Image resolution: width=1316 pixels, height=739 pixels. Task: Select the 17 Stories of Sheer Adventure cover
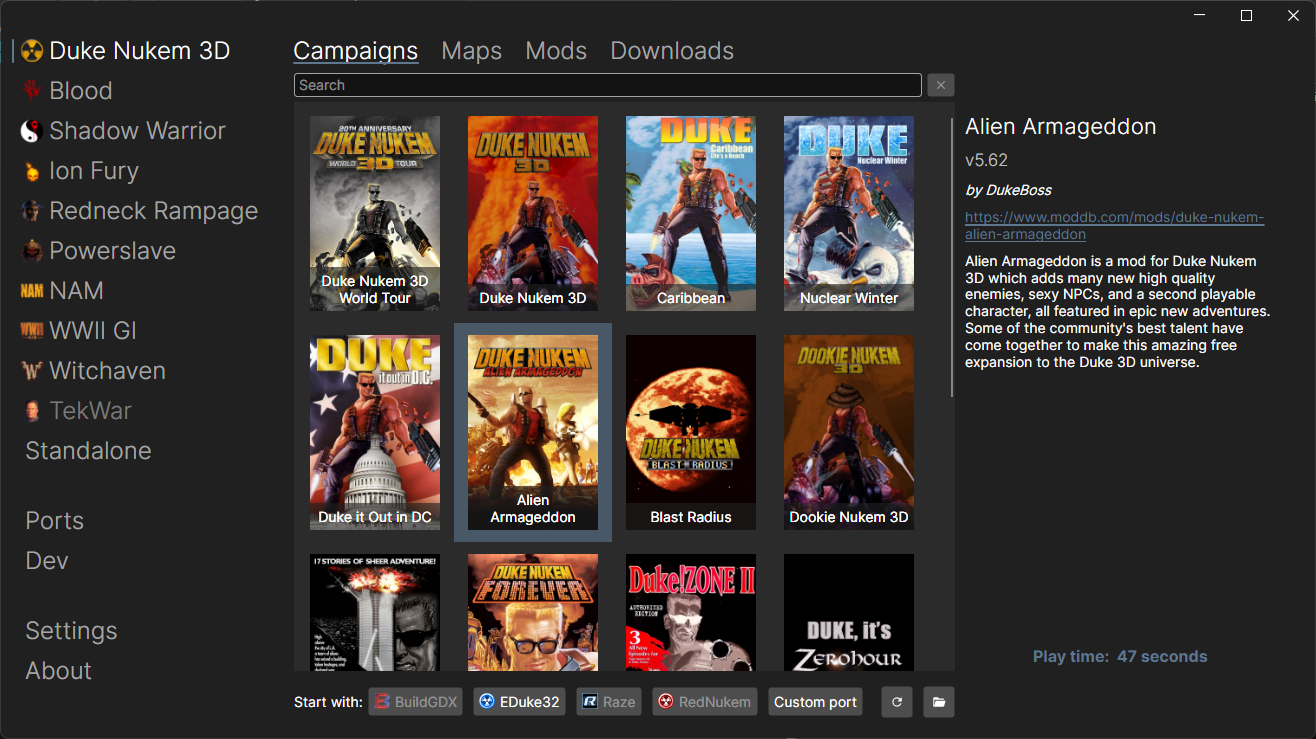375,612
